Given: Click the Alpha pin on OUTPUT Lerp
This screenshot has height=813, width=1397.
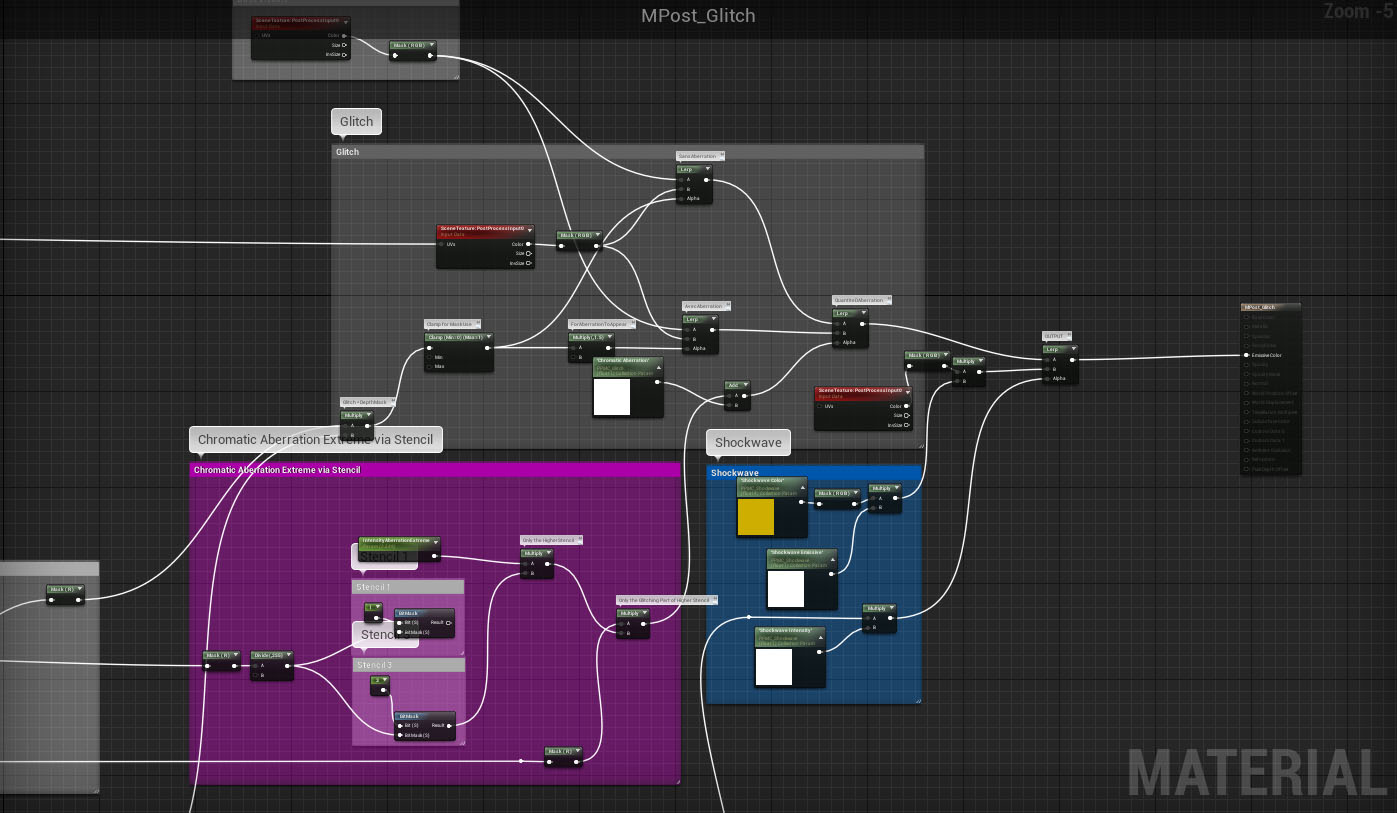Looking at the screenshot, I should click(x=1046, y=378).
